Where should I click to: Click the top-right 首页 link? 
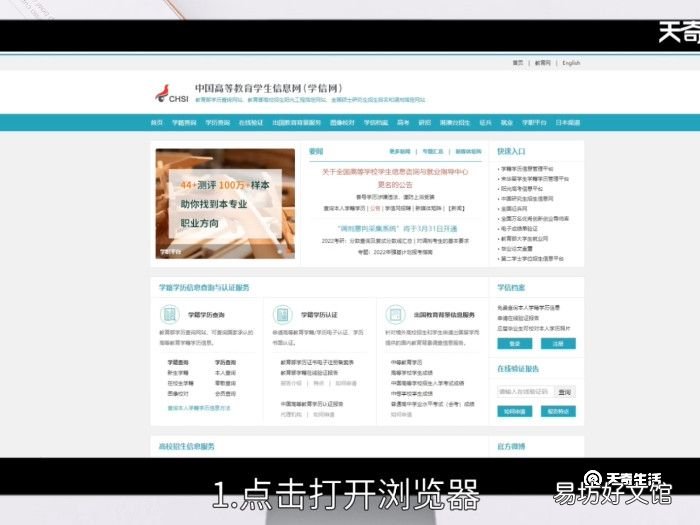click(518, 63)
